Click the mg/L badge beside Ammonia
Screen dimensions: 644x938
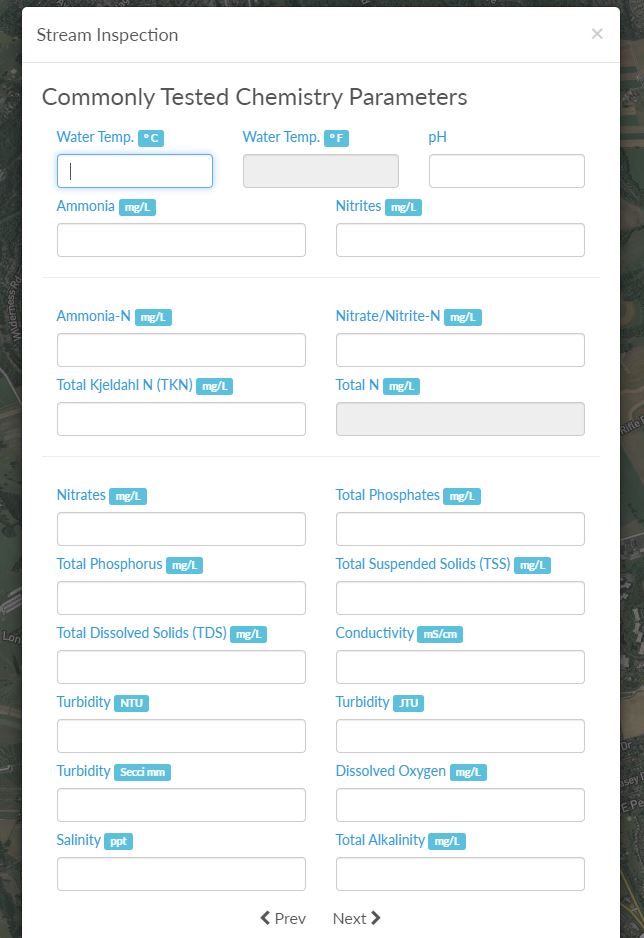[137, 208]
